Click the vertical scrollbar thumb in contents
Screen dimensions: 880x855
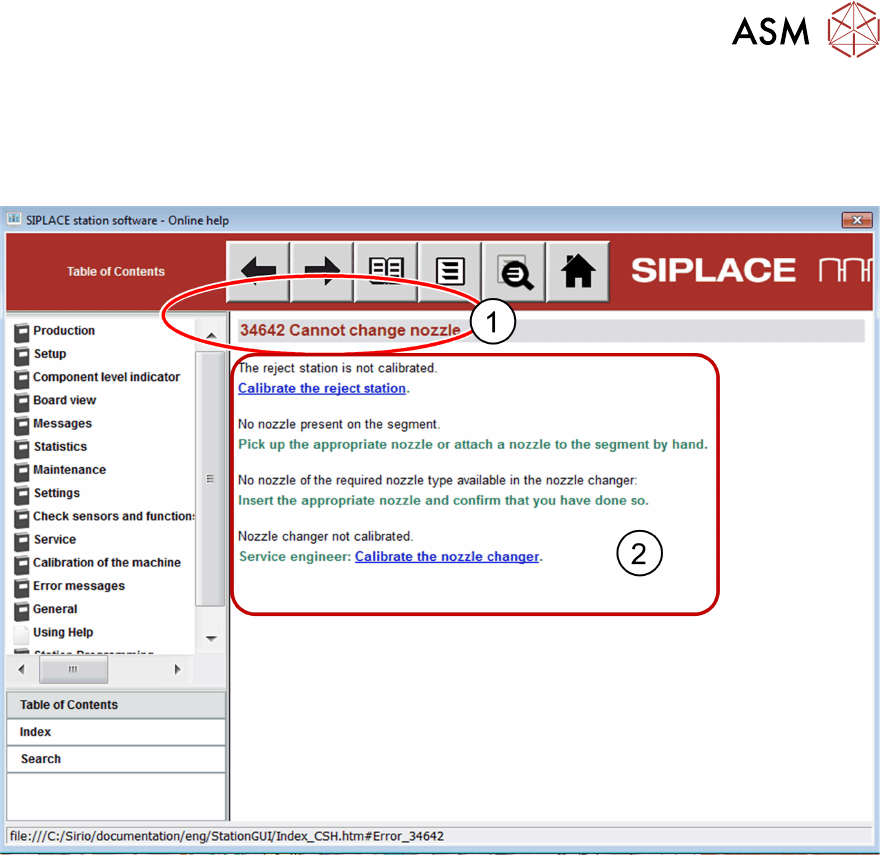(x=210, y=479)
